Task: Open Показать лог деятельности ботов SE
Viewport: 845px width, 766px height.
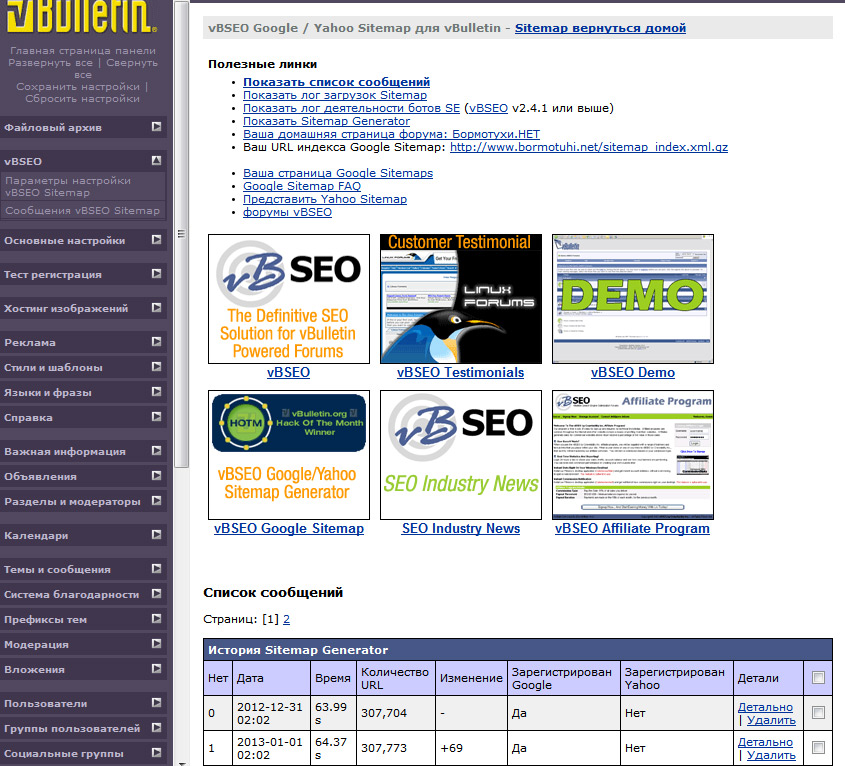Action: [x=351, y=108]
